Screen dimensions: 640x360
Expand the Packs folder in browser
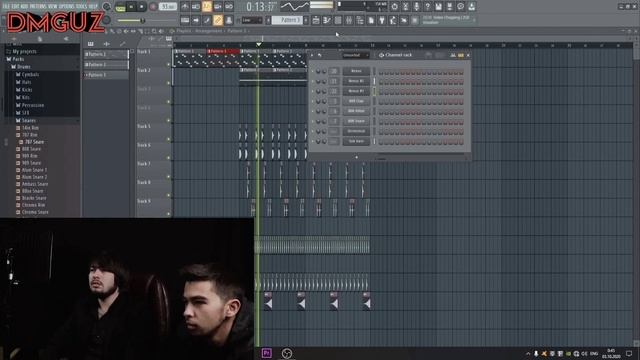click(18, 59)
